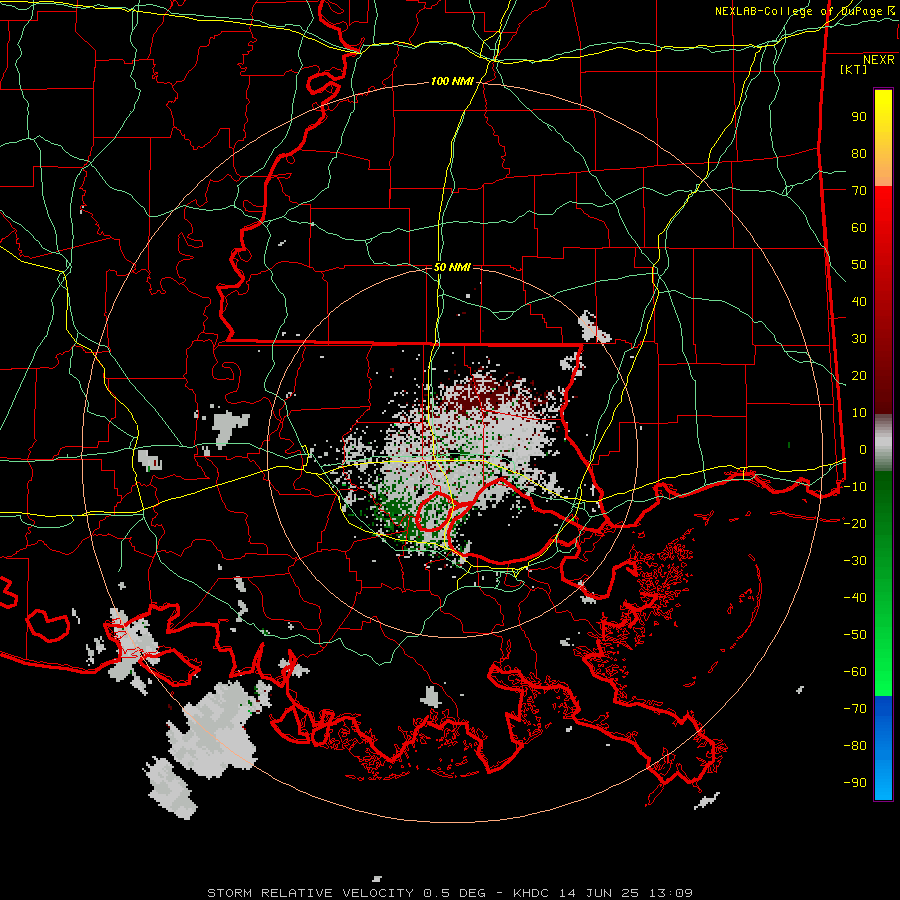Click the -10 value on velocity scale

(x=855, y=487)
